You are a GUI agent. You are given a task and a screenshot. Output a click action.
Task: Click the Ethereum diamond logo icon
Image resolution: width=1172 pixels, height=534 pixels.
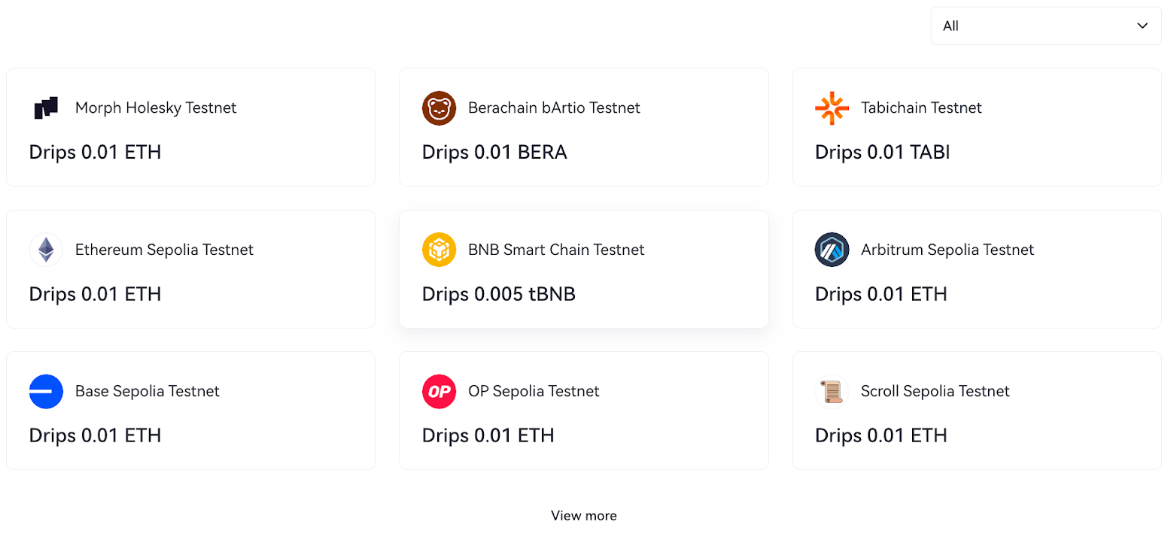point(46,250)
